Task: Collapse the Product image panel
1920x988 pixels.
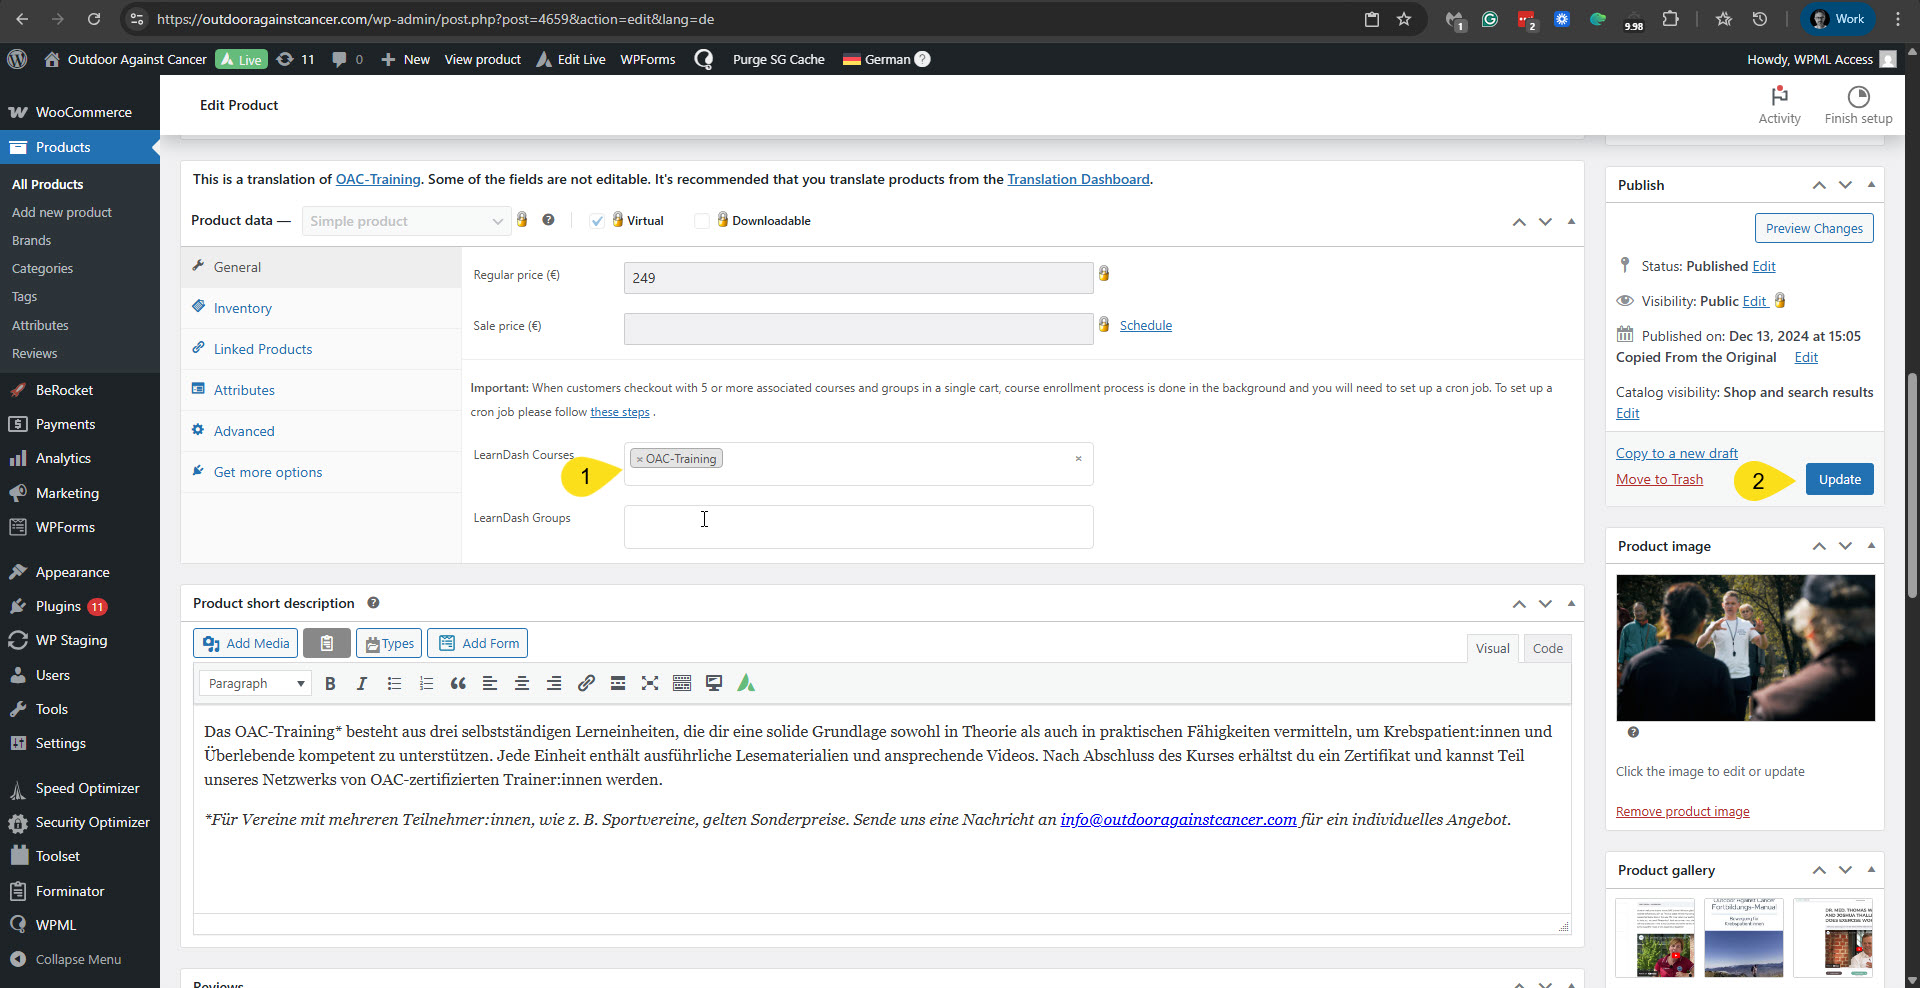Action: pyautogui.click(x=1871, y=546)
